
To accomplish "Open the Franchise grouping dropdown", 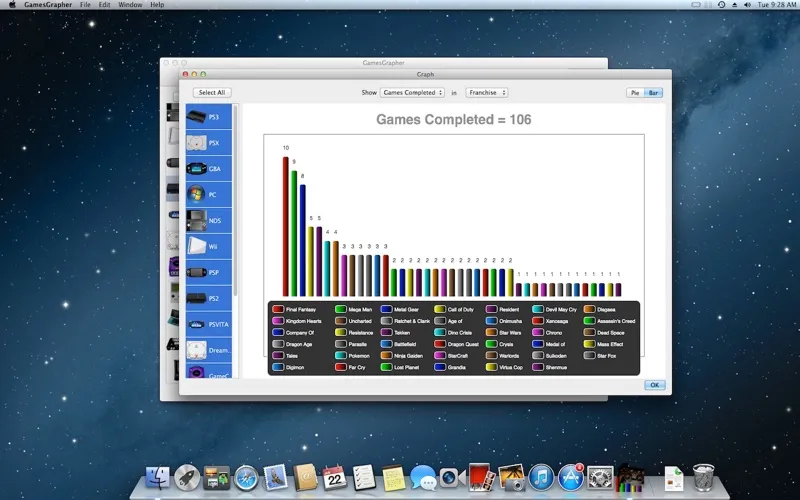I will click(x=487, y=92).
